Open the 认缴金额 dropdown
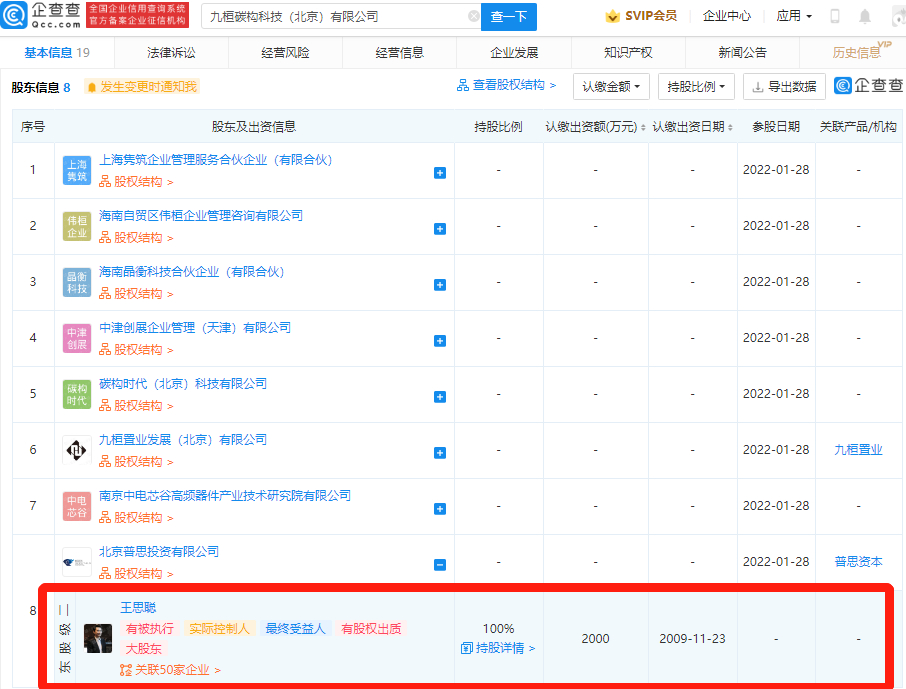Image resolution: width=906 pixels, height=689 pixels. tap(611, 87)
